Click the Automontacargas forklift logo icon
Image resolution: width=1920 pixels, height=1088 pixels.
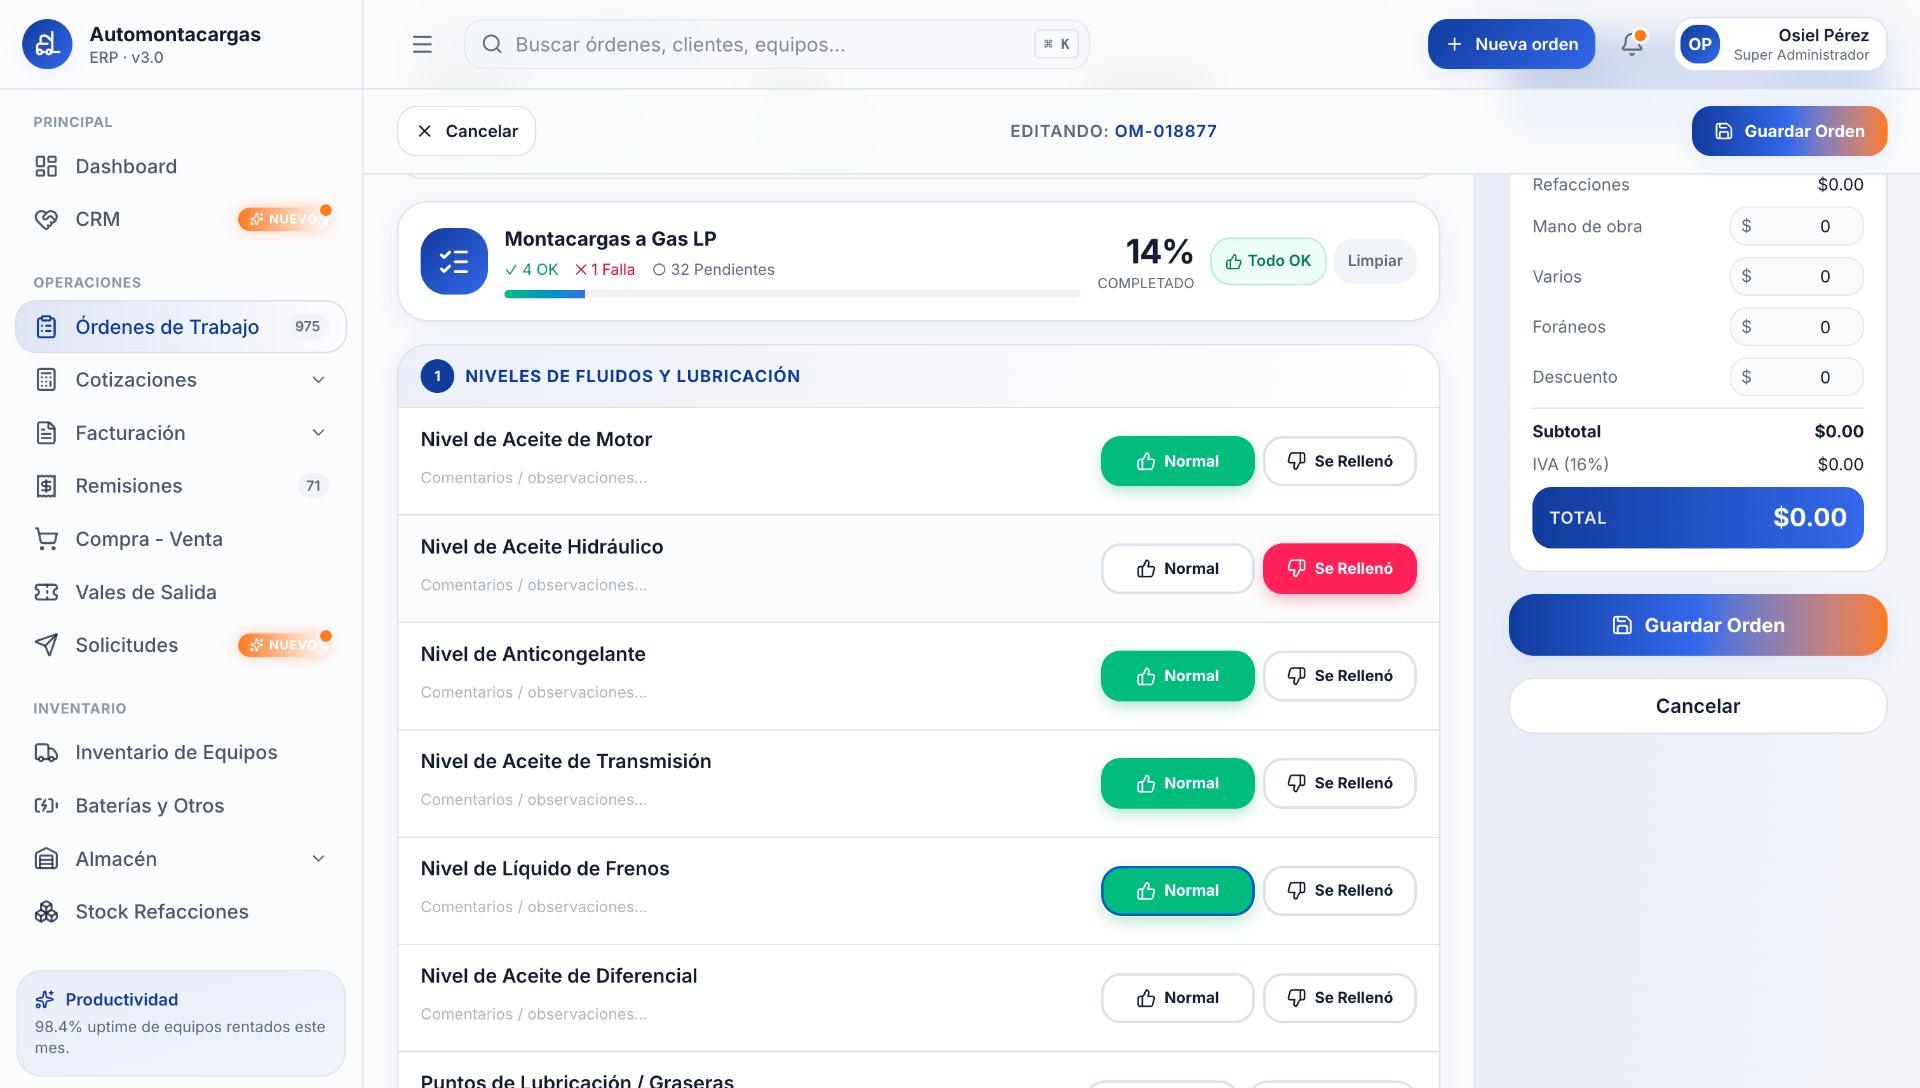pyautogui.click(x=47, y=44)
